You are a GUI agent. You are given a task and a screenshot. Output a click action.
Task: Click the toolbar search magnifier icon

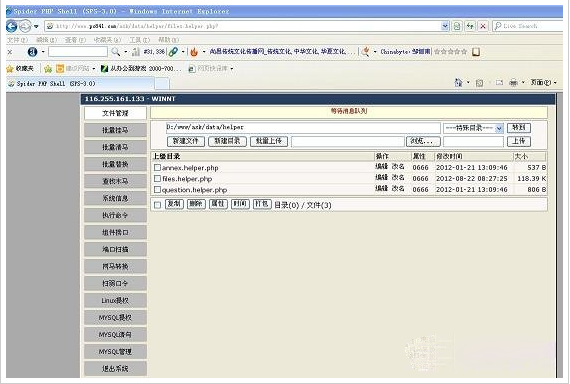(x=116, y=52)
